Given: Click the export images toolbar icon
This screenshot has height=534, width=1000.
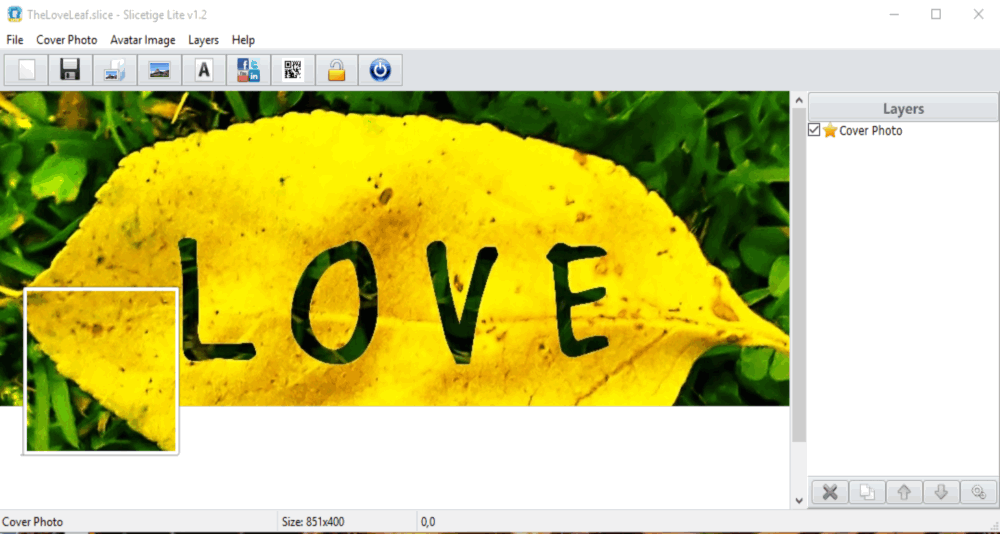Looking at the screenshot, I should pyautogui.click(x=115, y=70).
